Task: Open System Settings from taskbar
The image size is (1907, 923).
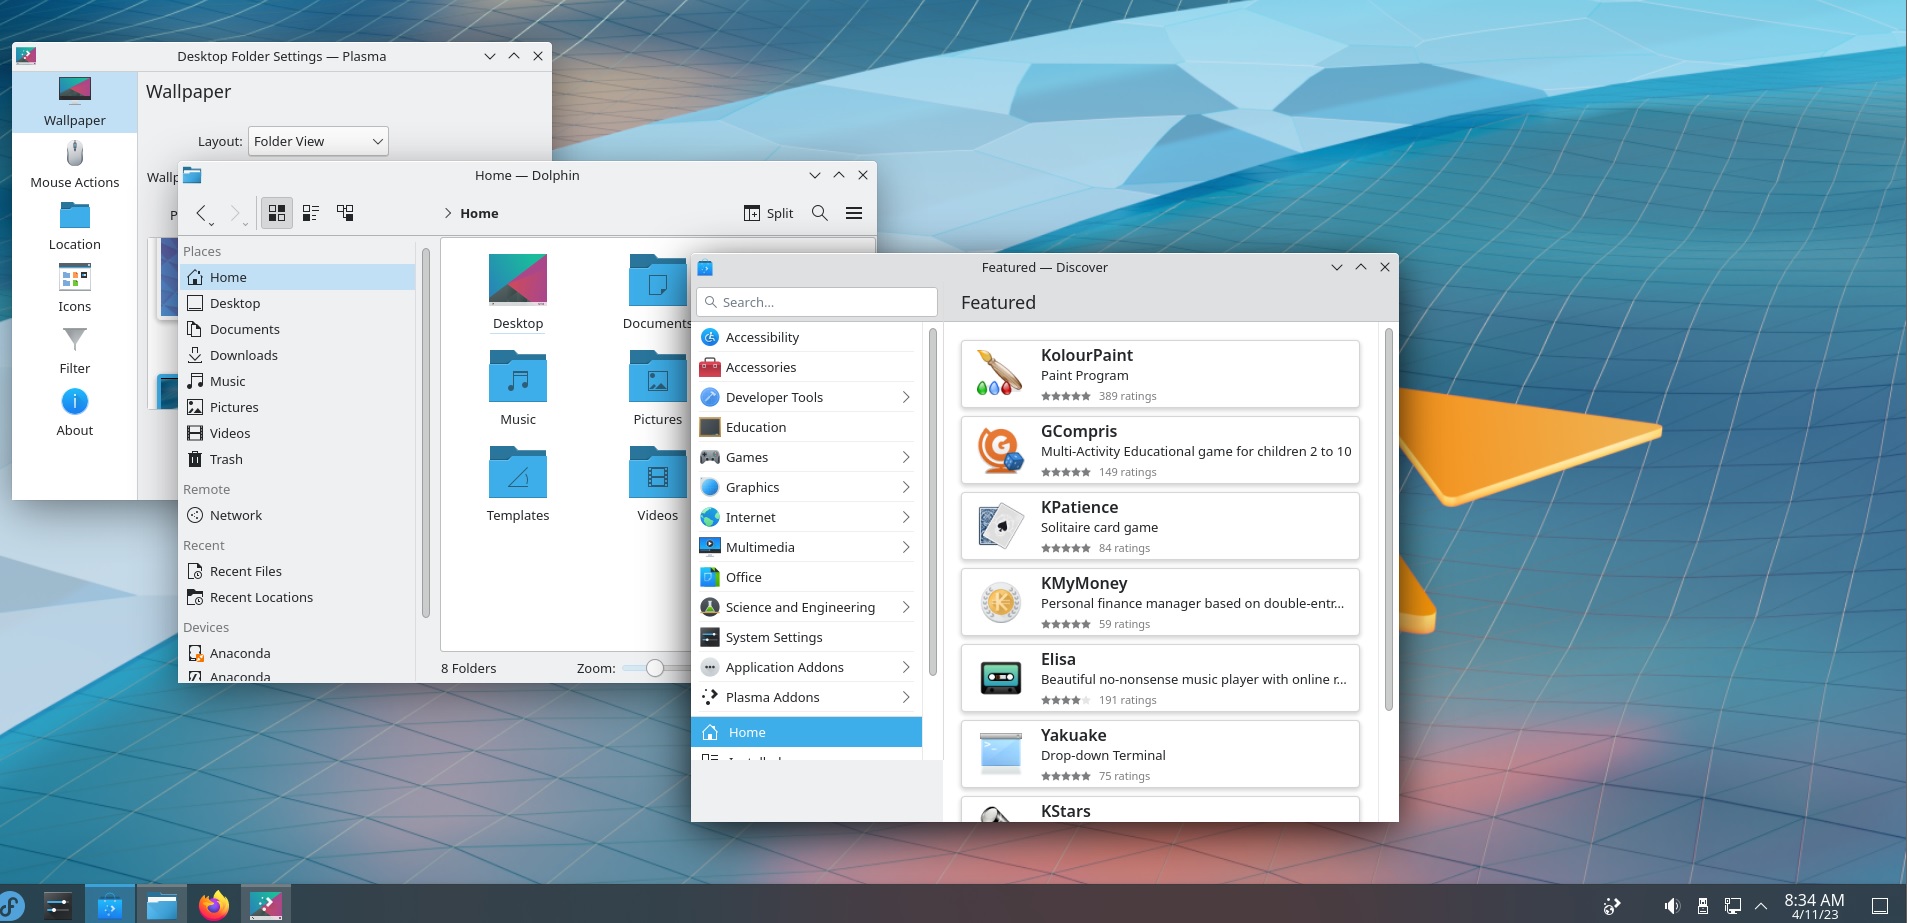Action: [58, 904]
